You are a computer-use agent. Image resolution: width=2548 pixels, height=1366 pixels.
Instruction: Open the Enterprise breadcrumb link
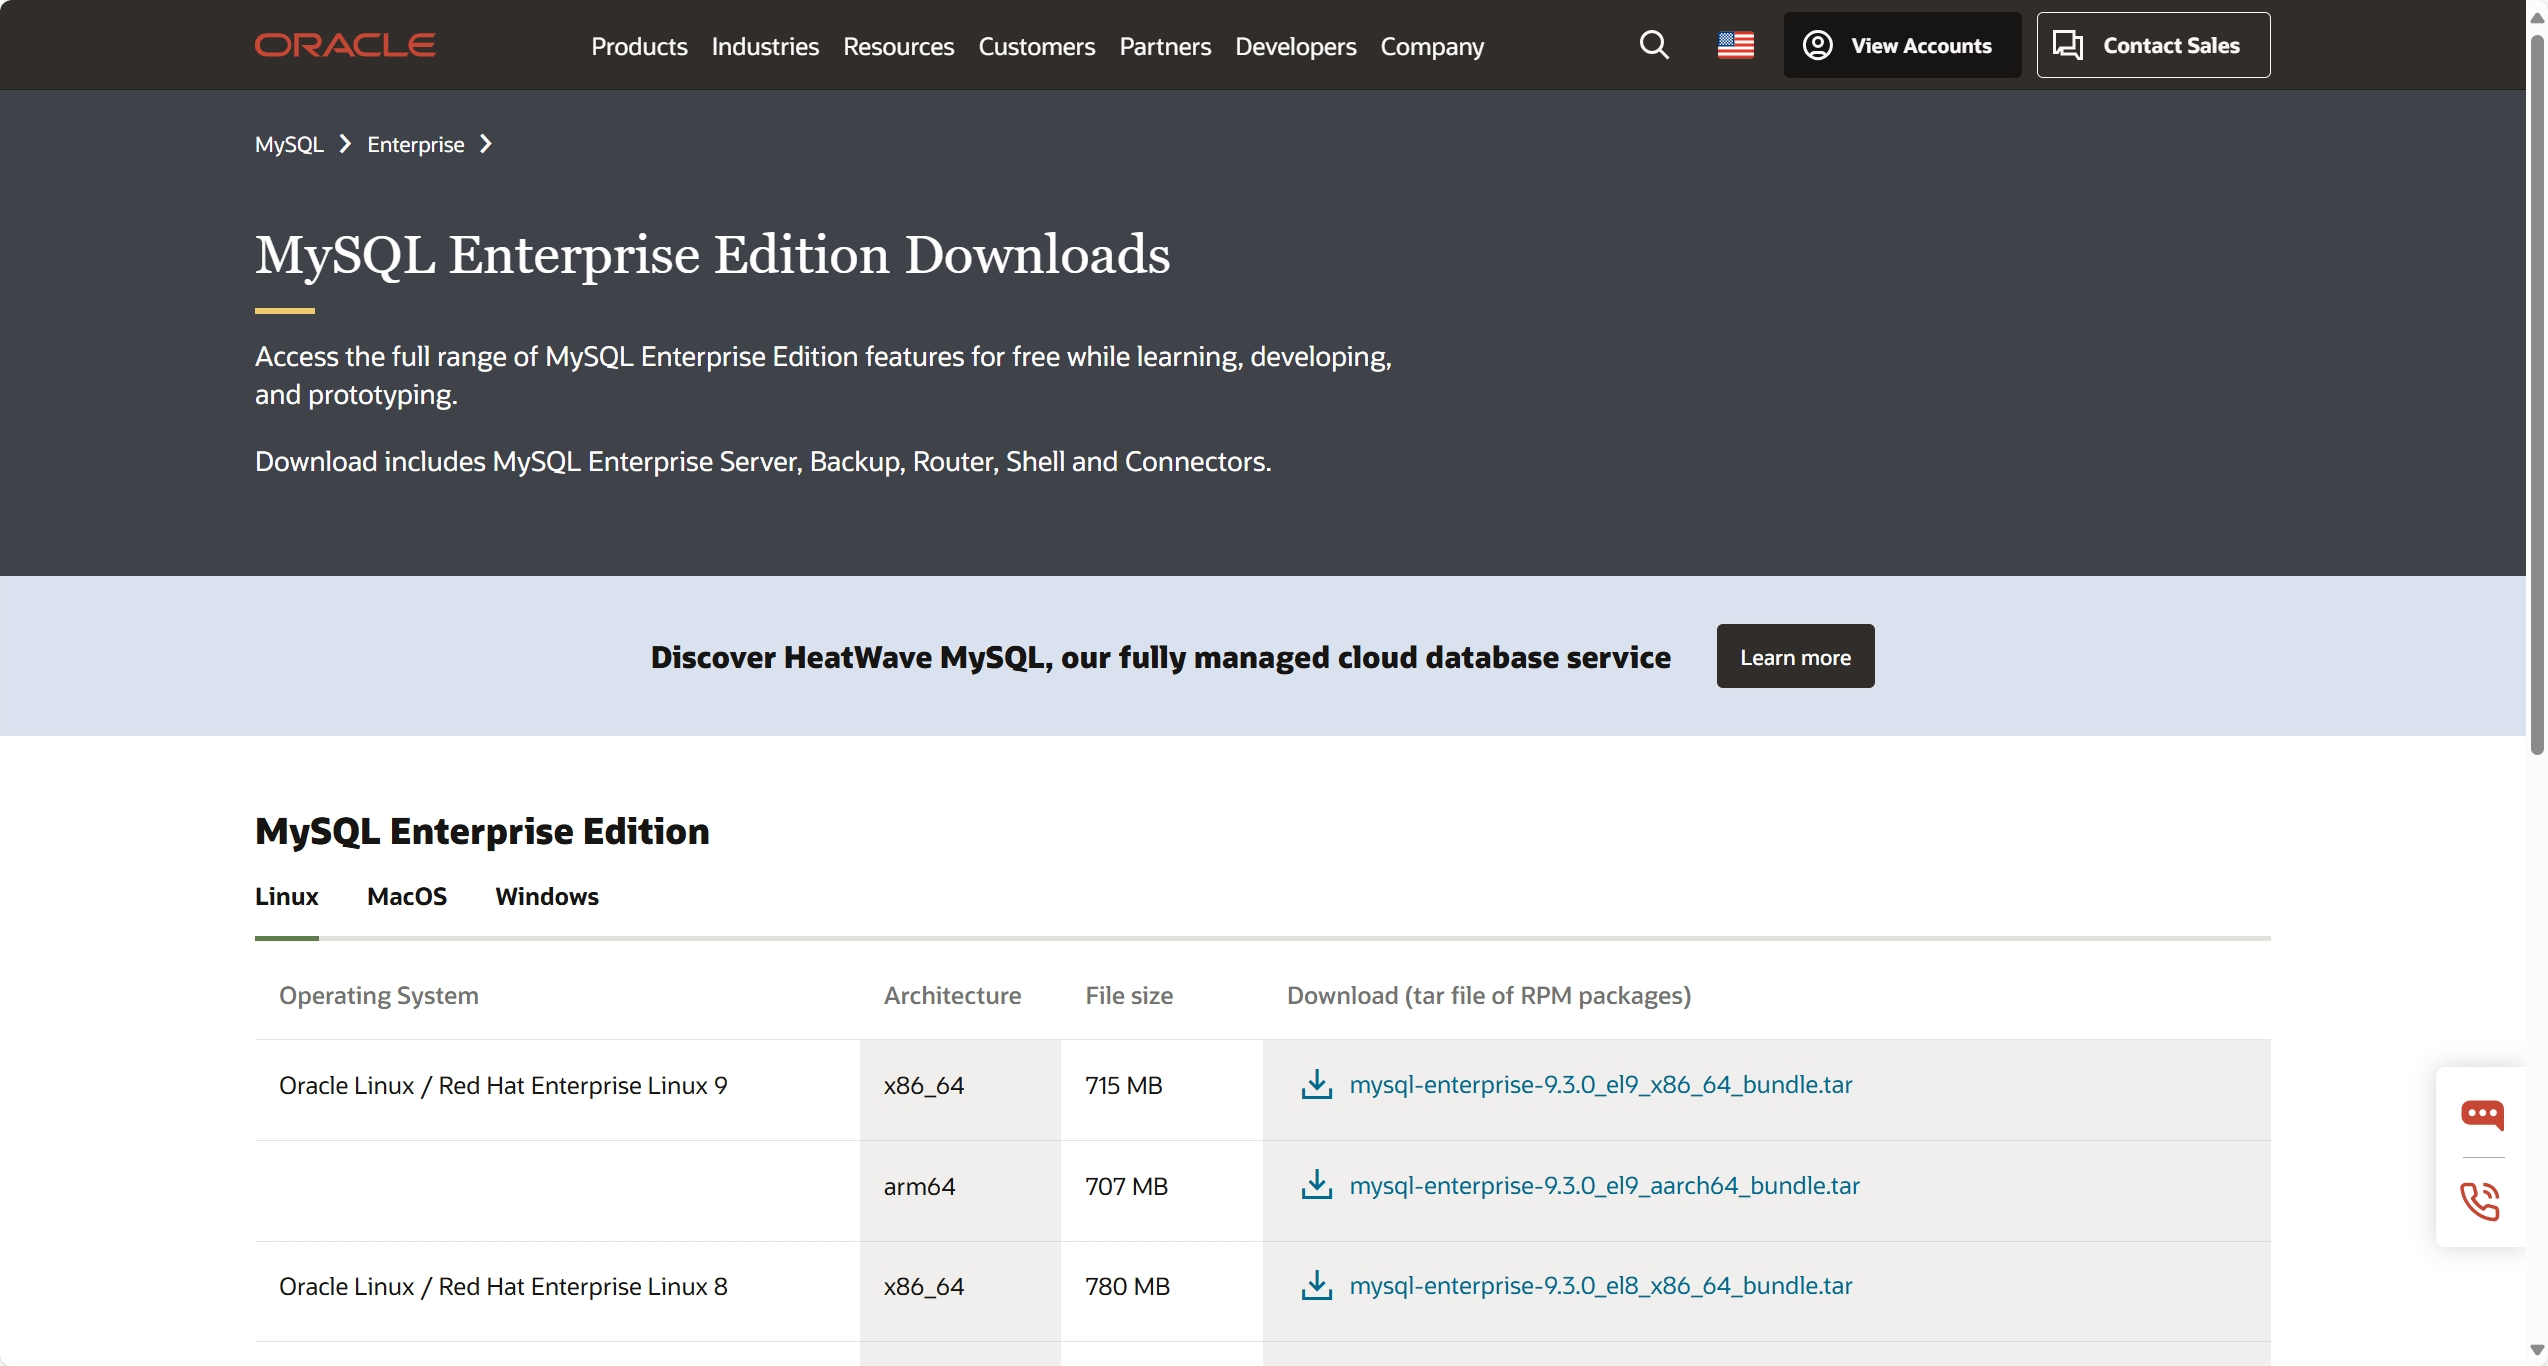tap(416, 144)
